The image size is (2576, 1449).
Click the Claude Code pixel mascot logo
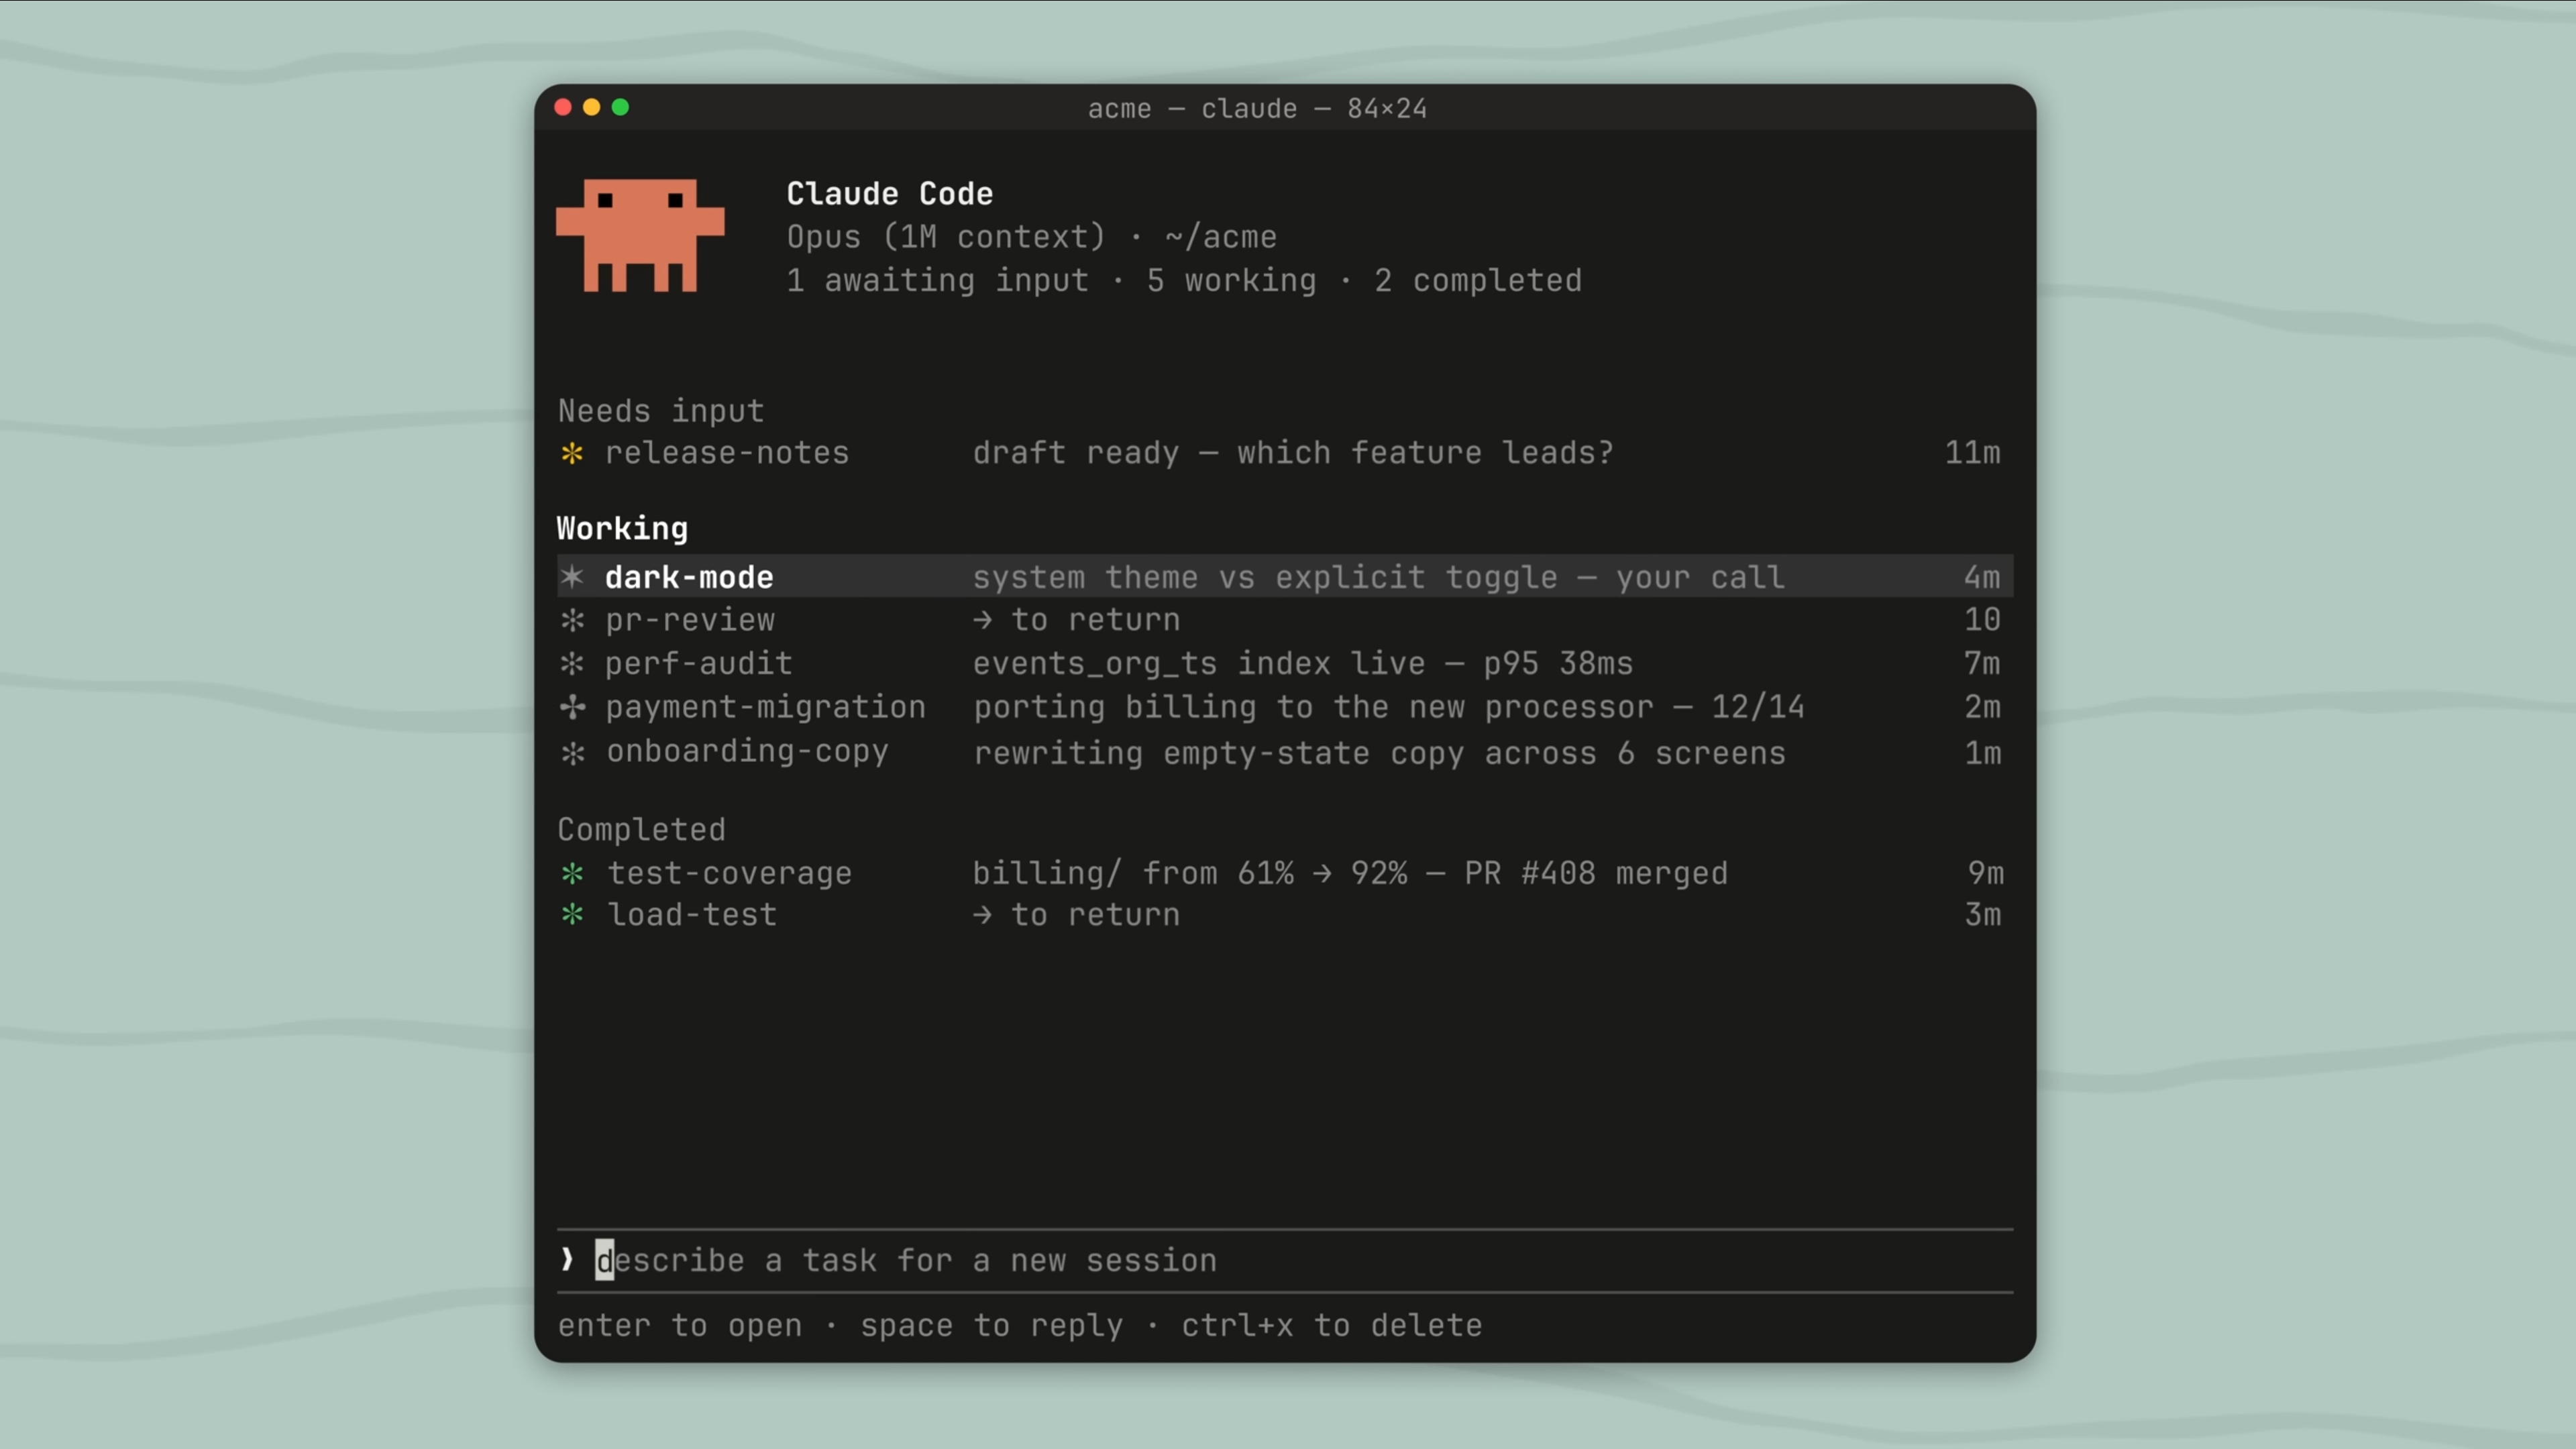pyautogui.click(x=640, y=236)
